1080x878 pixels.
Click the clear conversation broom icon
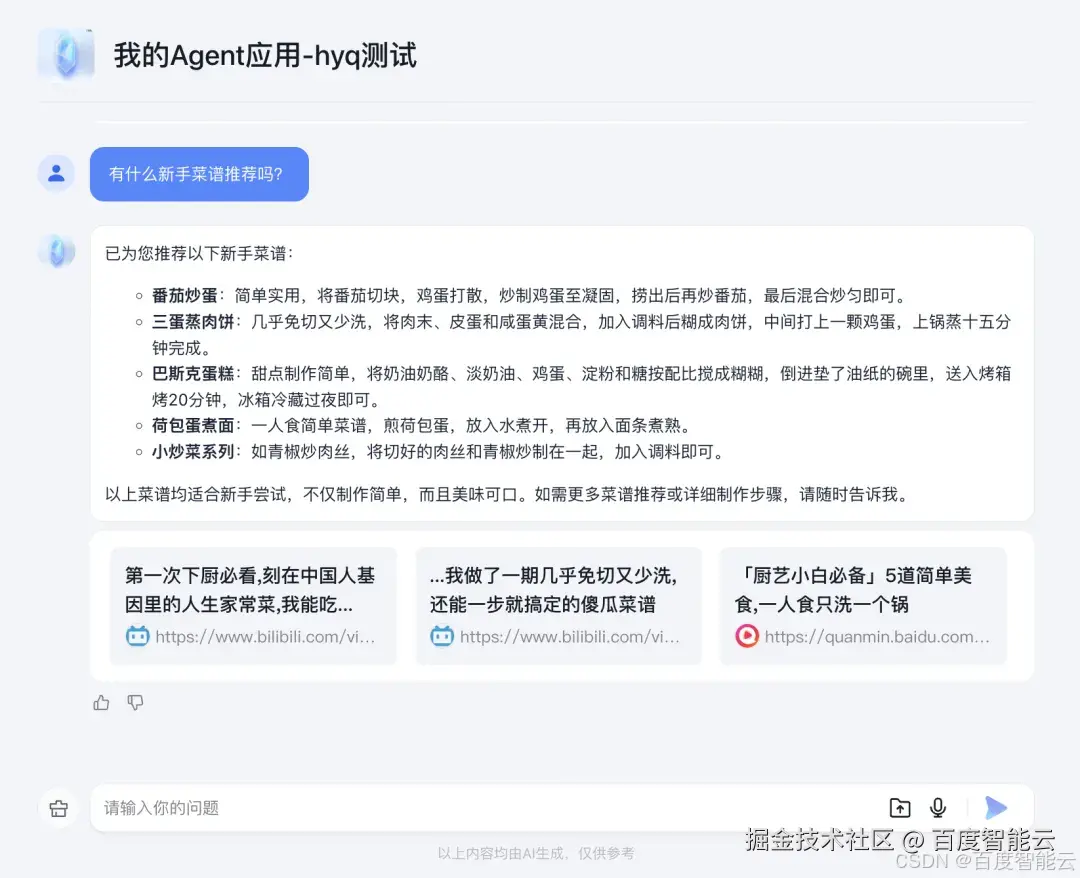tap(57, 808)
